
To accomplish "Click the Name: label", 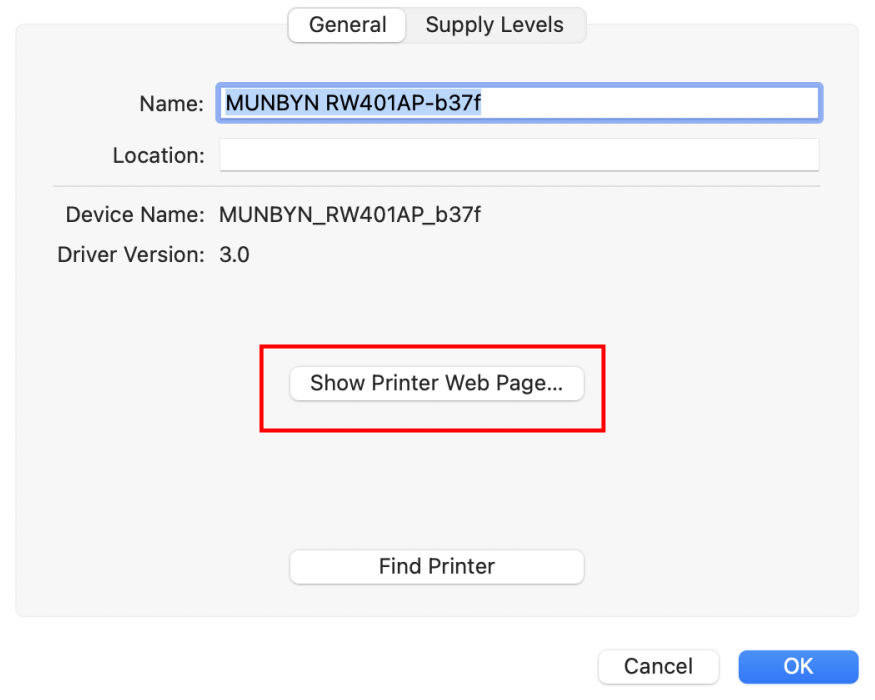I will [171, 104].
